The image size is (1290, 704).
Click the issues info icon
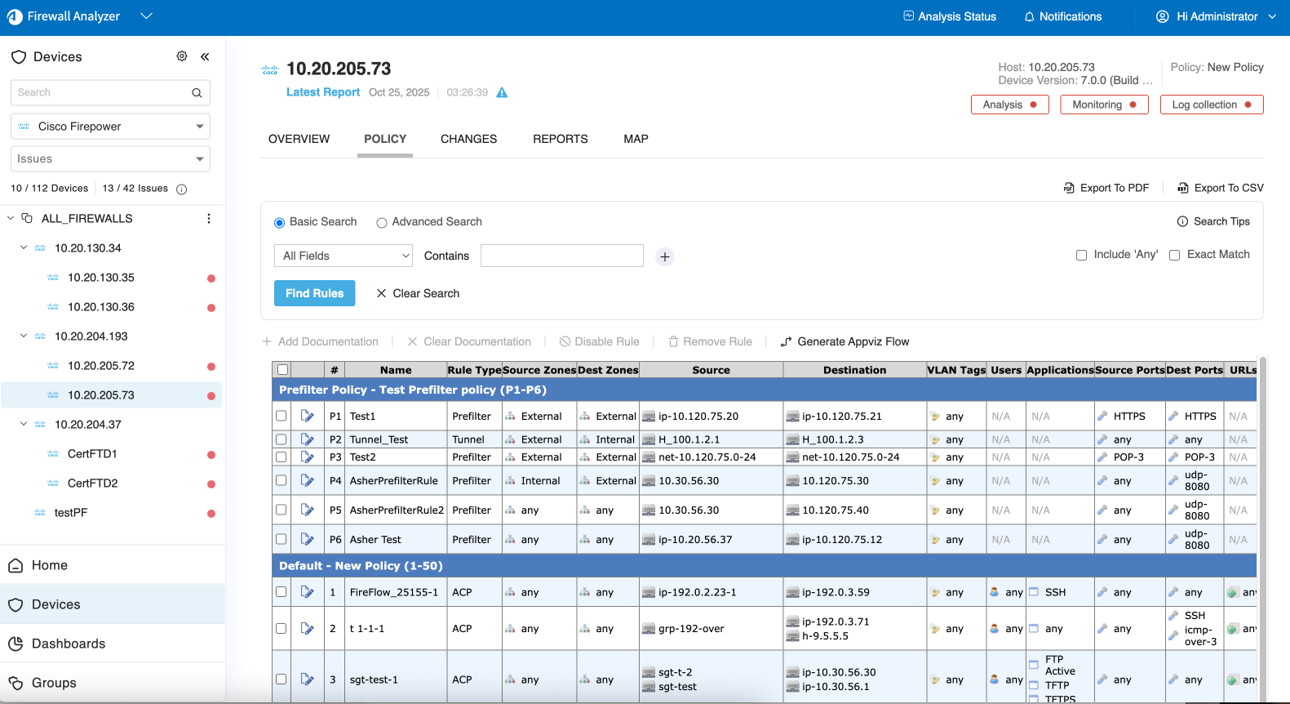pyautogui.click(x=182, y=189)
